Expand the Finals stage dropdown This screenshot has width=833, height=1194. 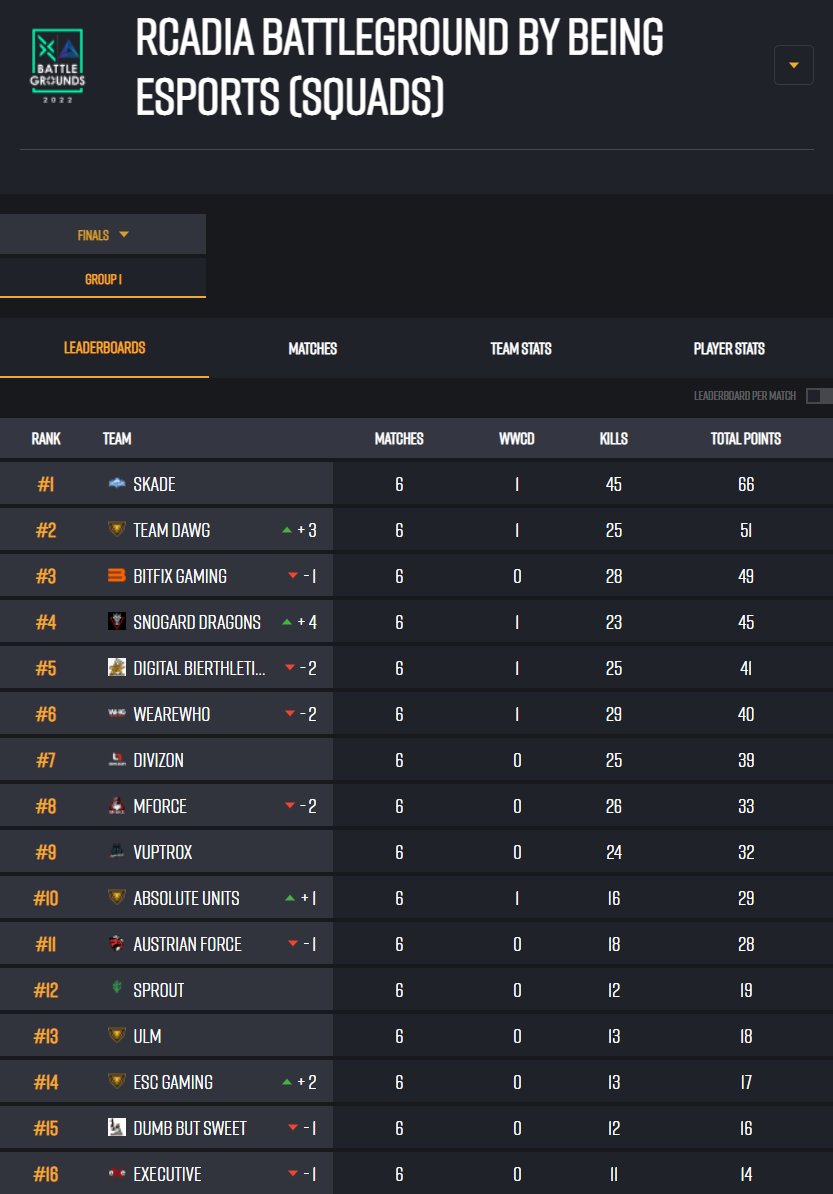pos(103,235)
